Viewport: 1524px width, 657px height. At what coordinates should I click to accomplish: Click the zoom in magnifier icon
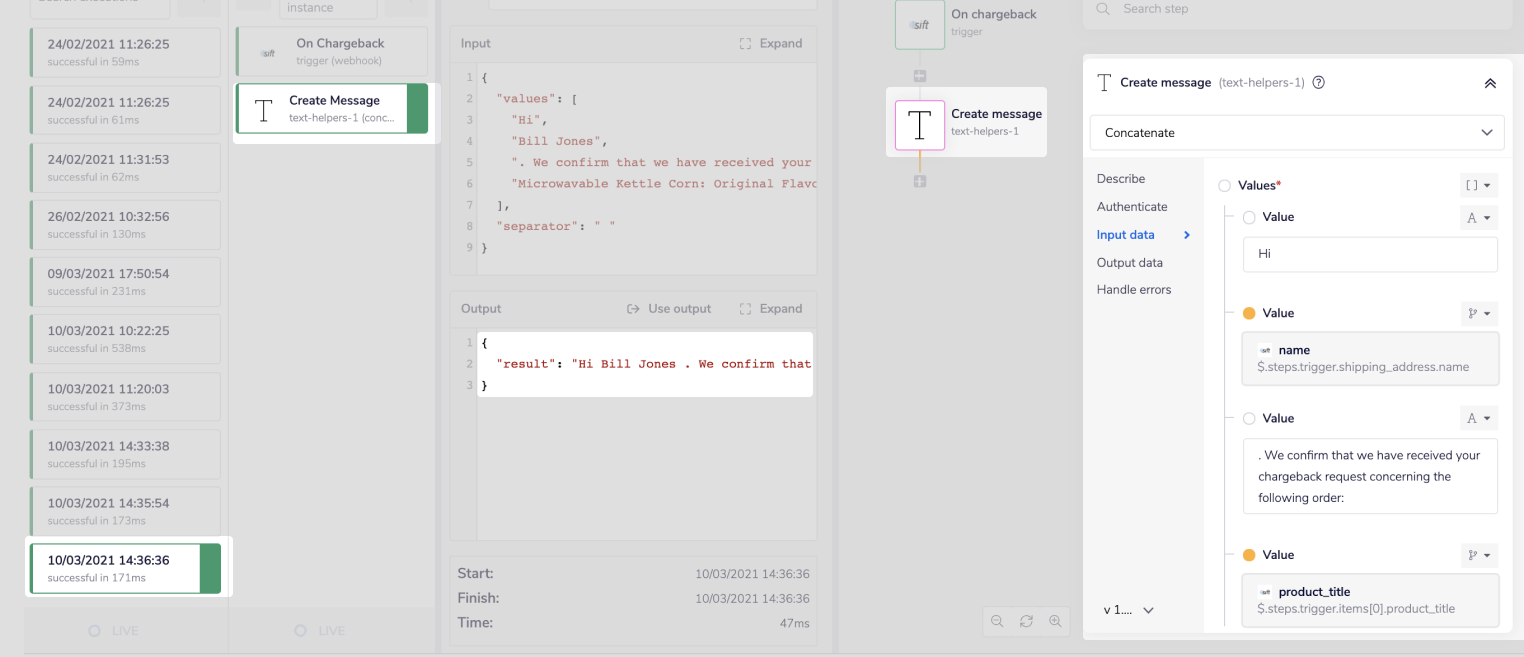pyautogui.click(x=1055, y=621)
